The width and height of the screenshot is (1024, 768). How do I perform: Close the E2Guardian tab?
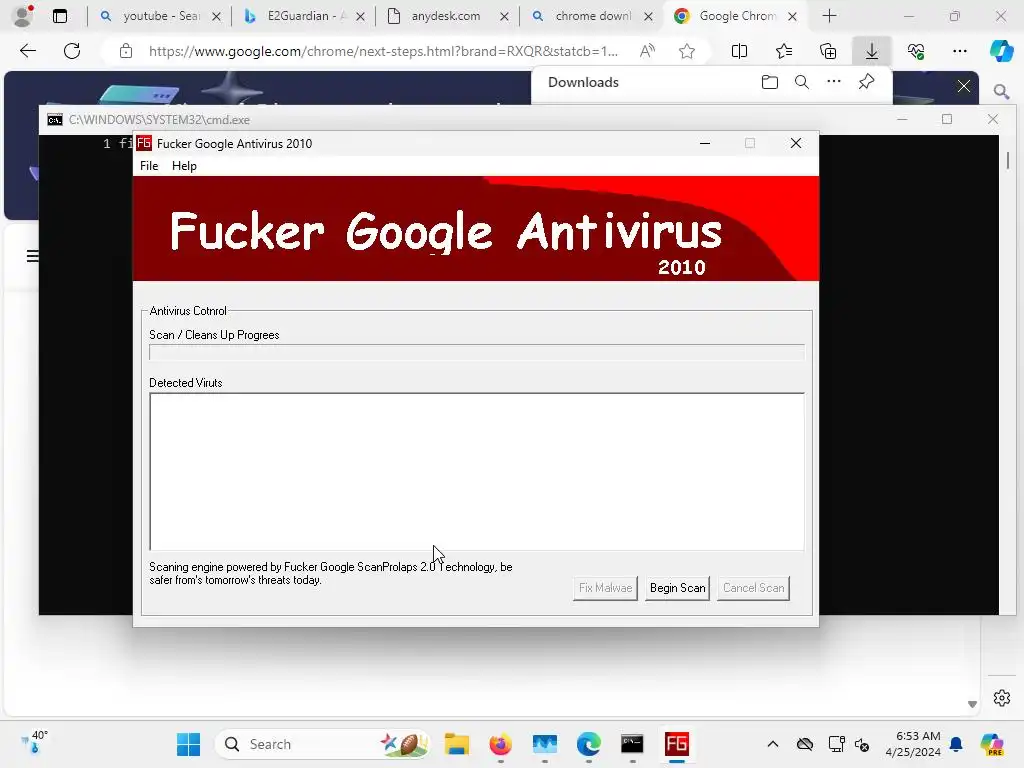coord(360,16)
